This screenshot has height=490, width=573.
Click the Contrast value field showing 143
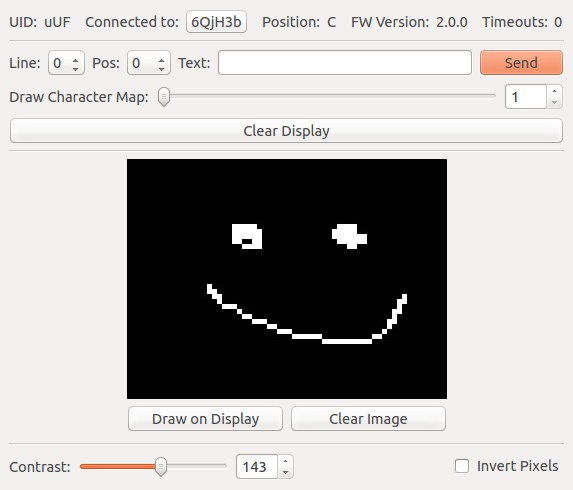[x=257, y=467]
